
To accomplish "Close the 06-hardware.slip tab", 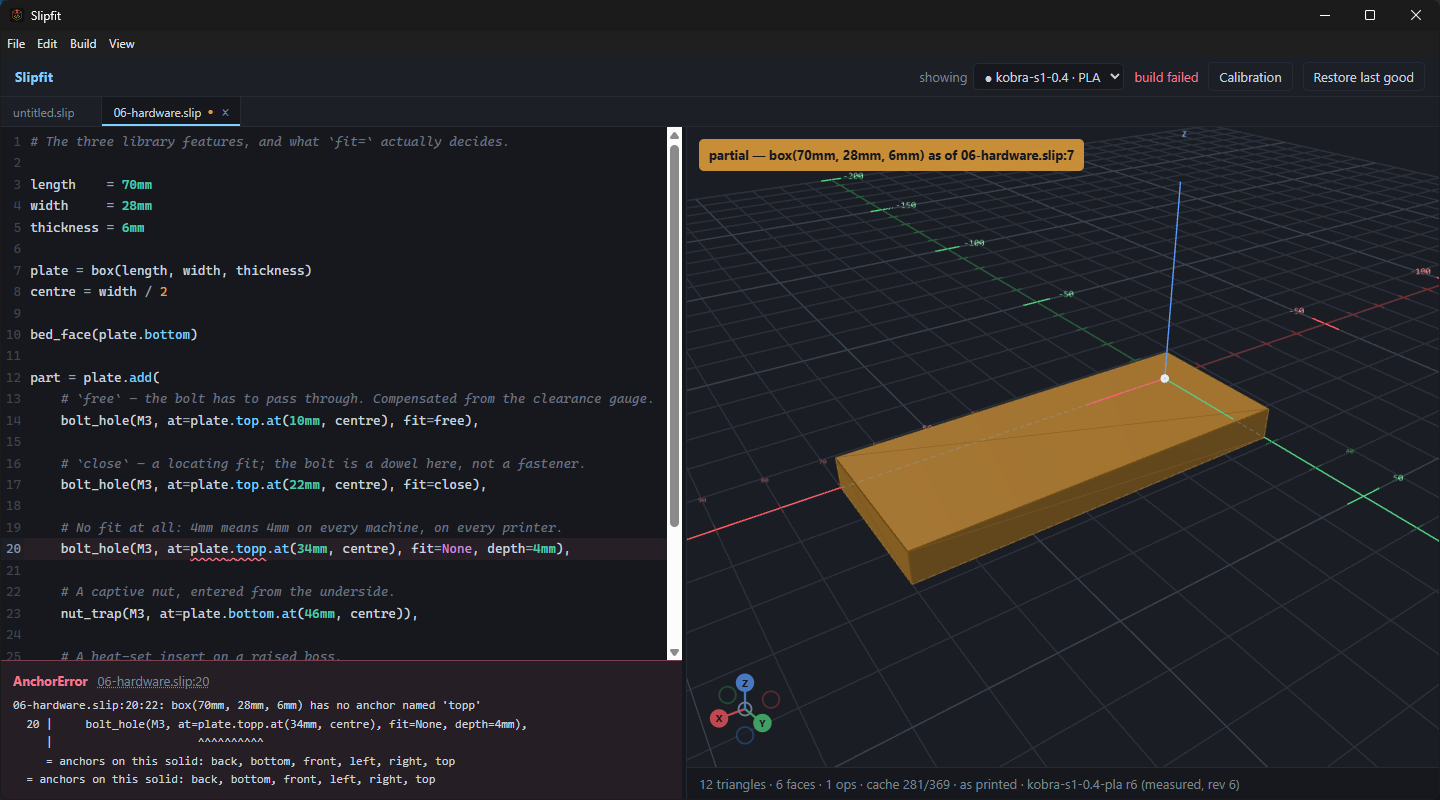I will (x=225, y=113).
